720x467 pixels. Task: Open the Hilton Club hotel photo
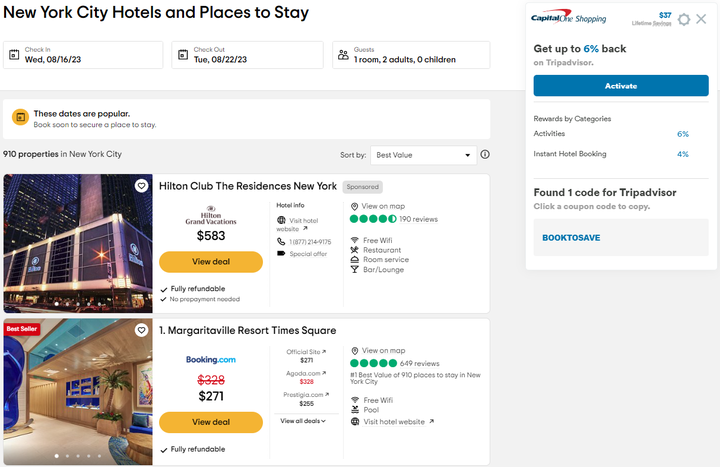(x=78, y=243)
